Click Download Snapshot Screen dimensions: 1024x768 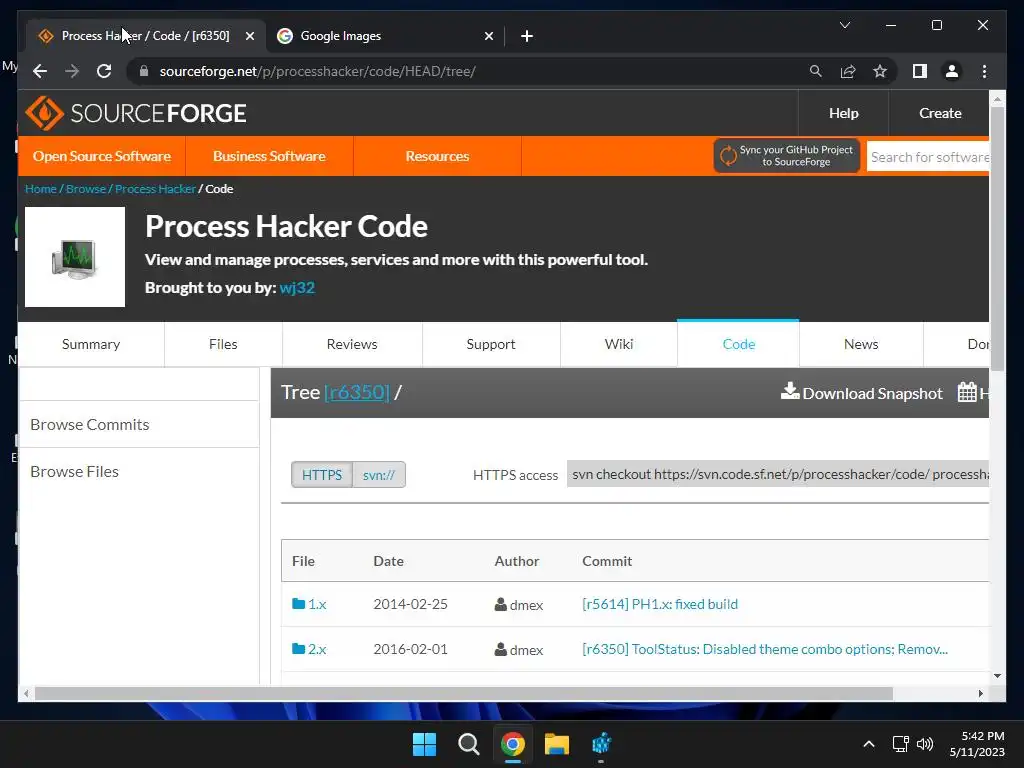[x=862, y=392]
